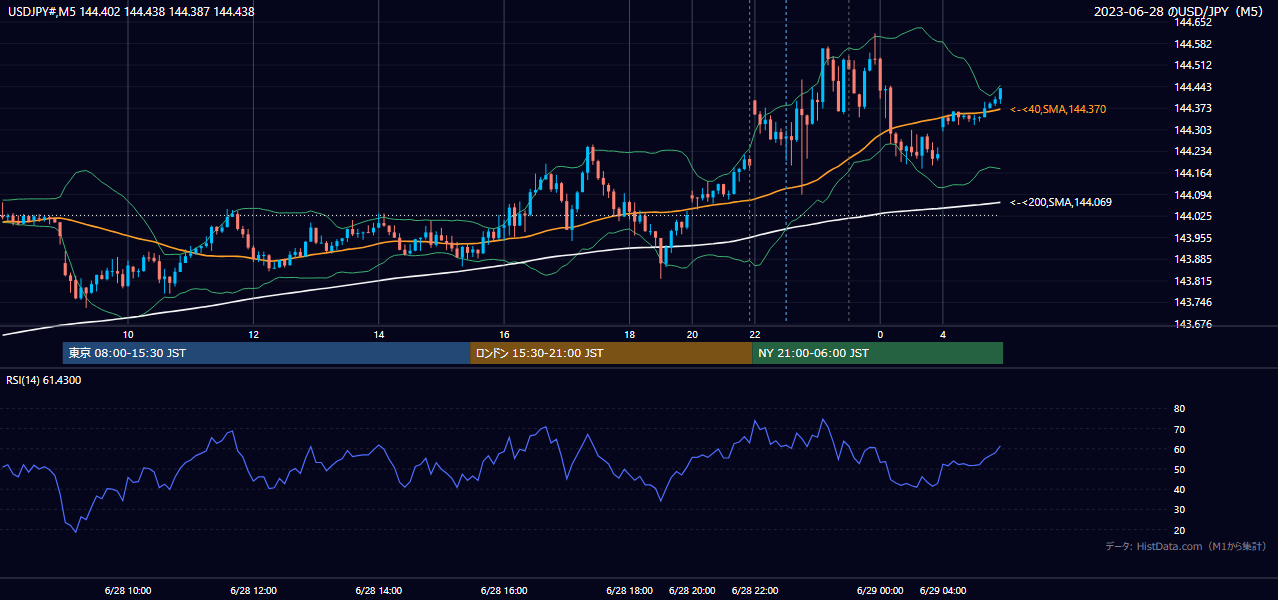Click hour label 22 under the price chart
1278x600 pixels.
click(x=755, y=334)
